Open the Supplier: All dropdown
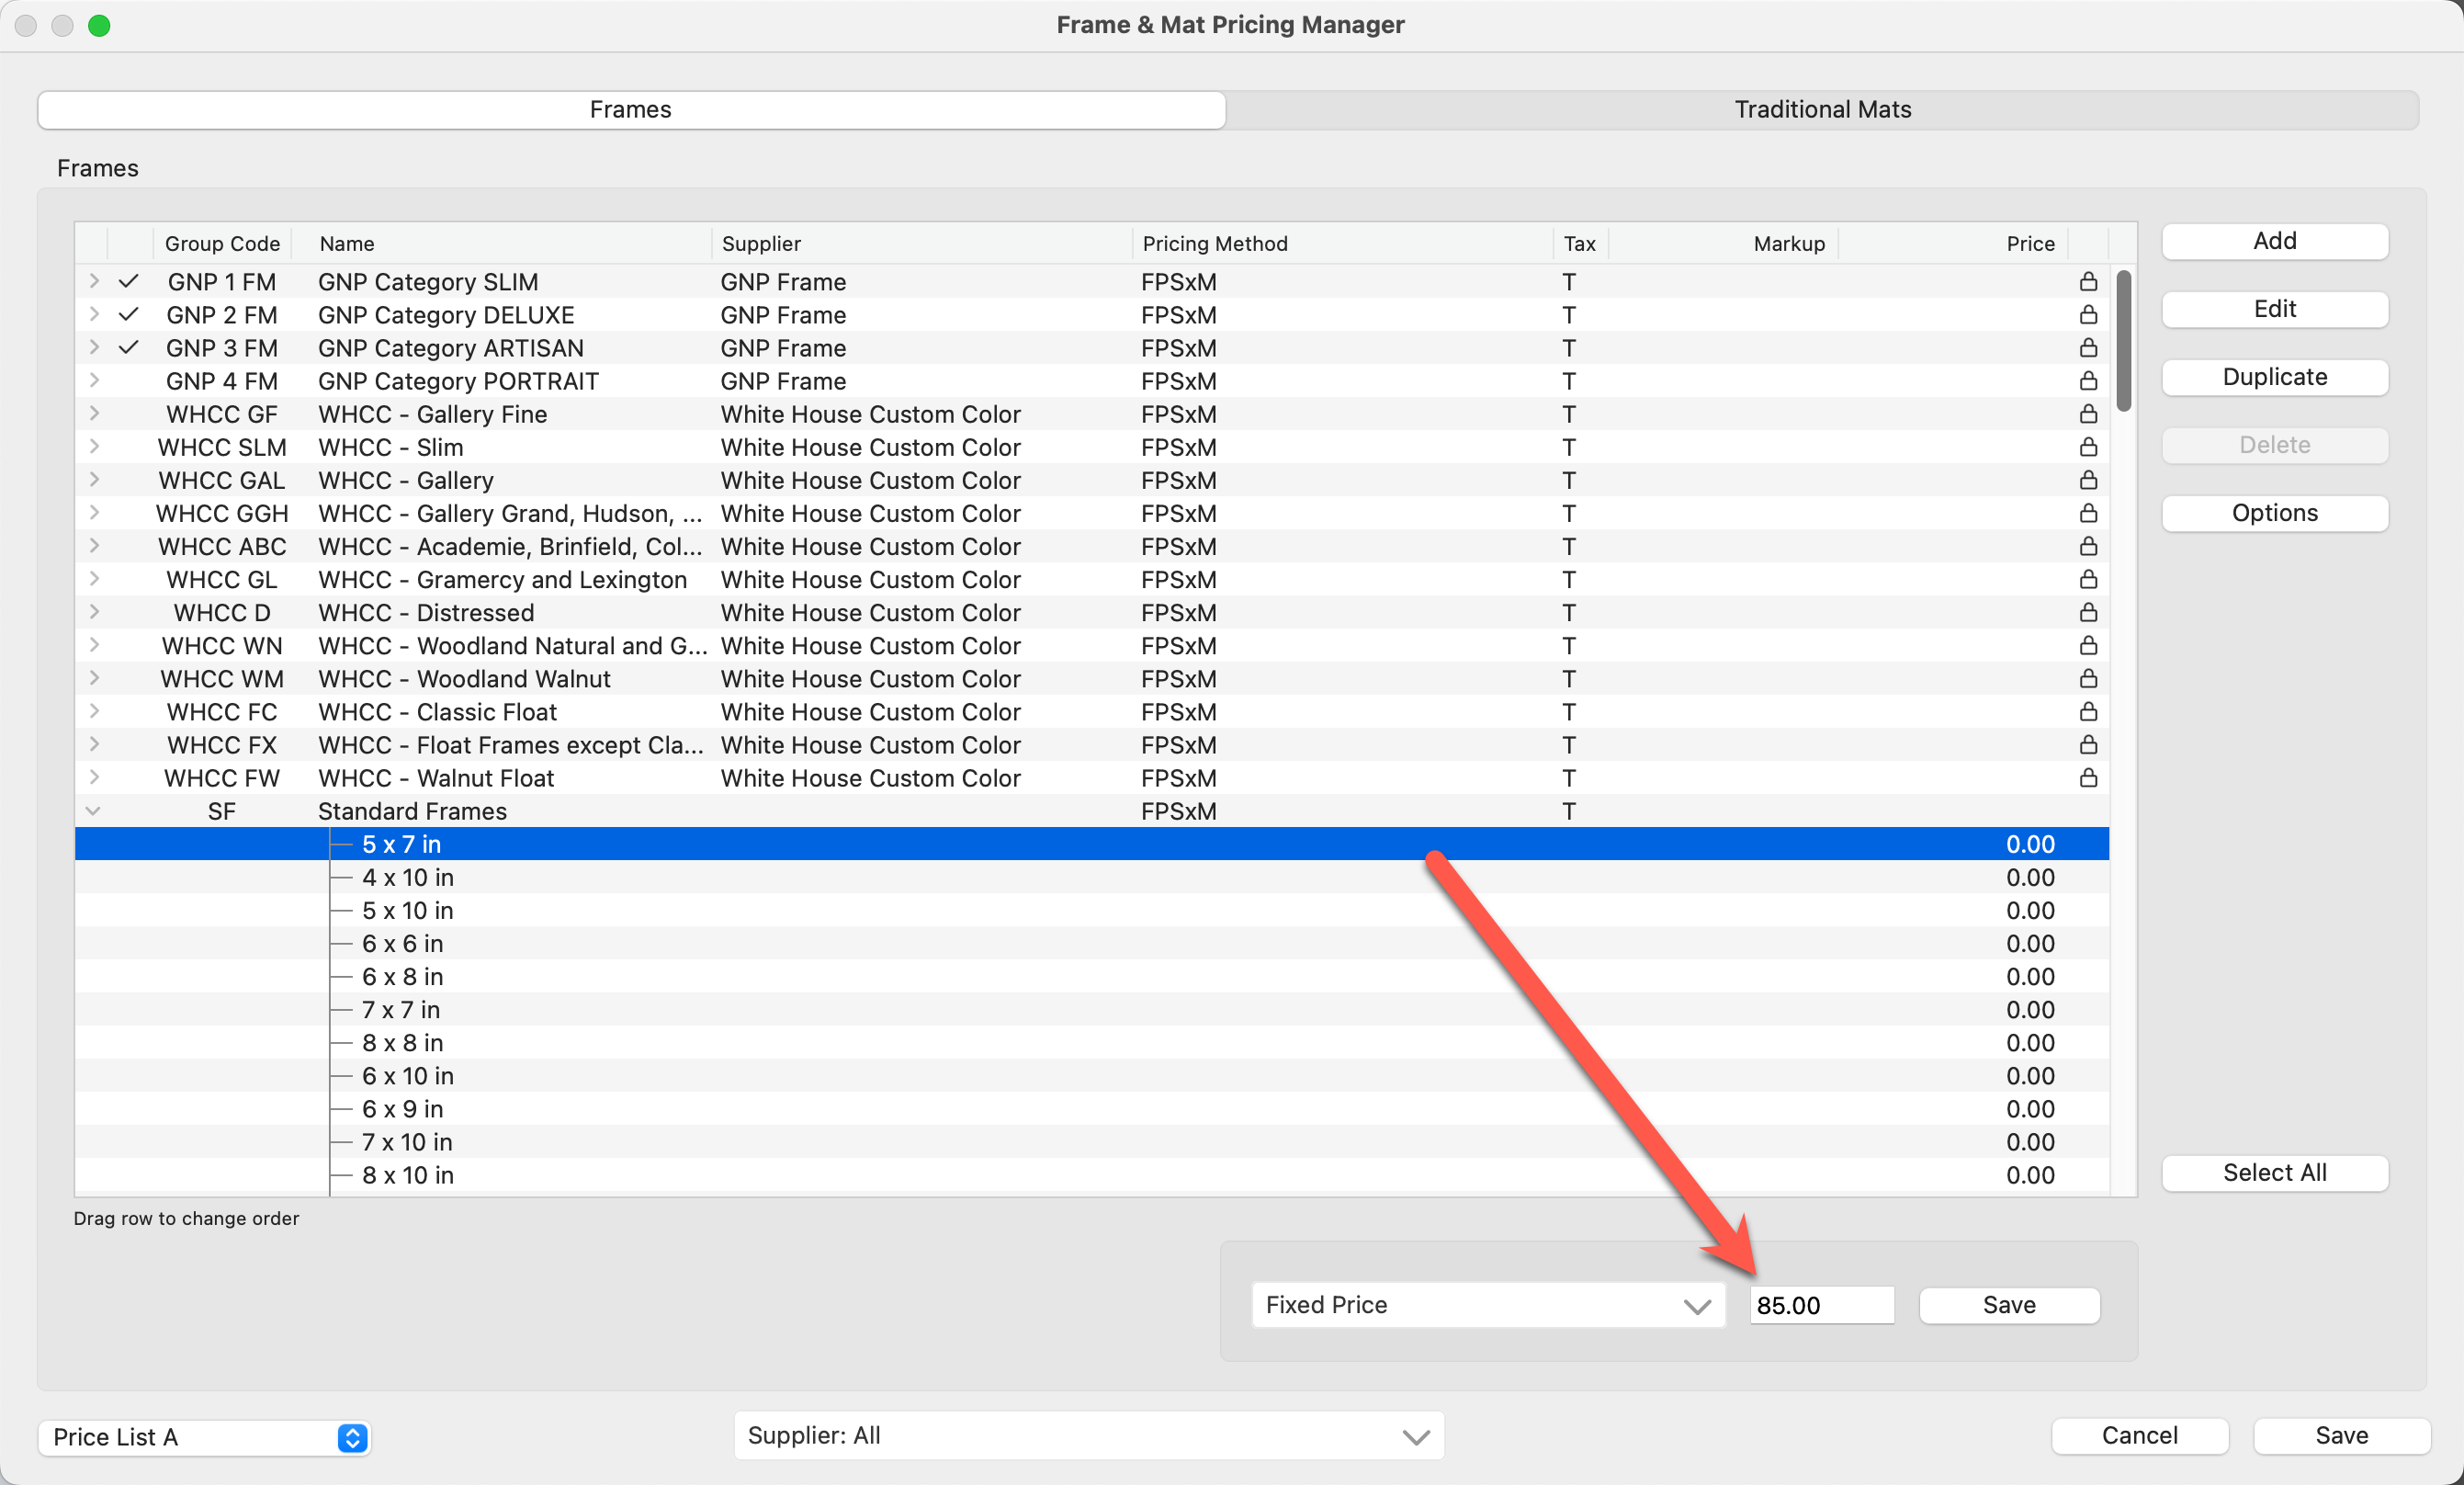 pos(1088,1435)
